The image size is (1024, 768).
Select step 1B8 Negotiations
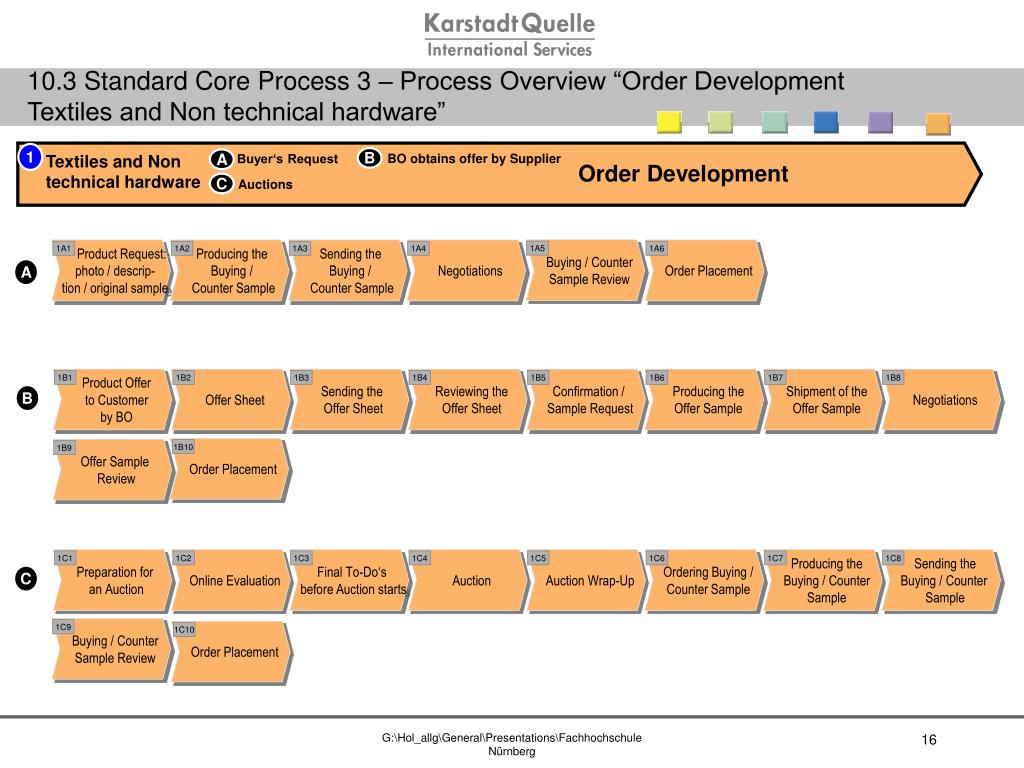coord(942,400)
